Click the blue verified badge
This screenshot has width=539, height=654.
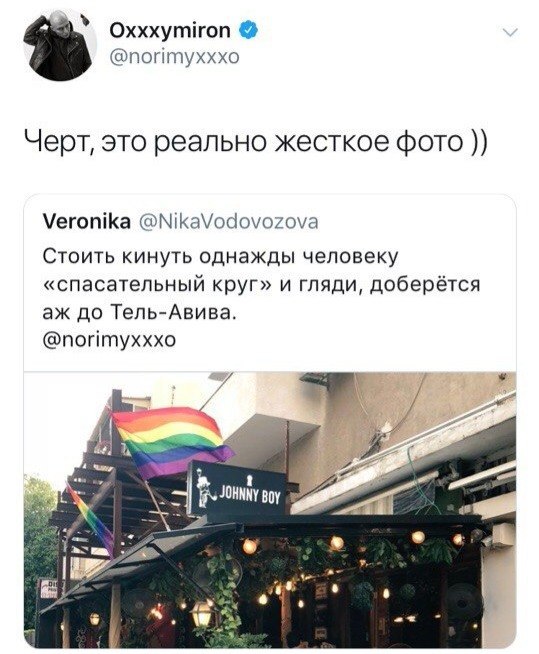tap(248, 30)
